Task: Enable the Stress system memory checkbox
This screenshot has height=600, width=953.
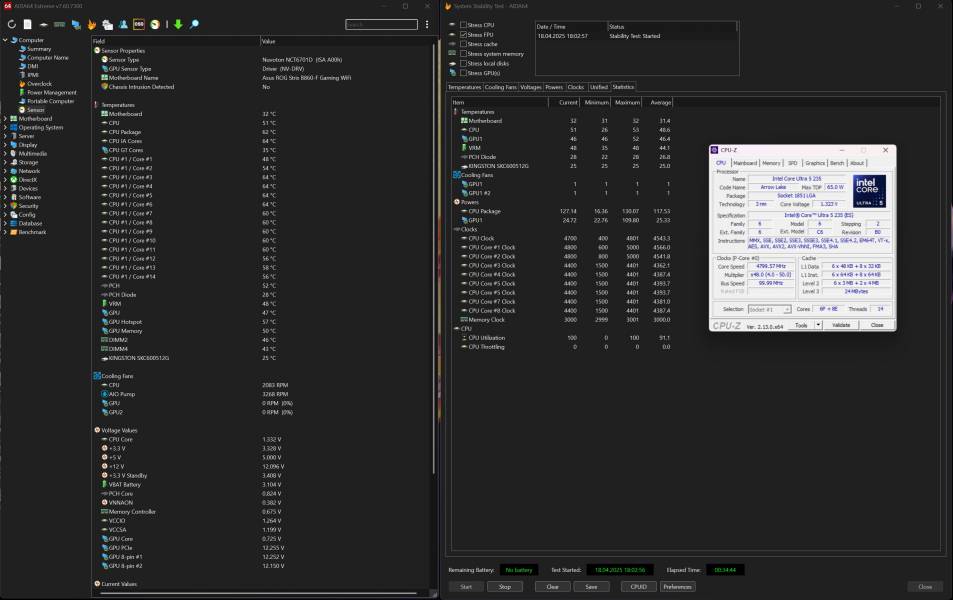Action: point(463,53)
